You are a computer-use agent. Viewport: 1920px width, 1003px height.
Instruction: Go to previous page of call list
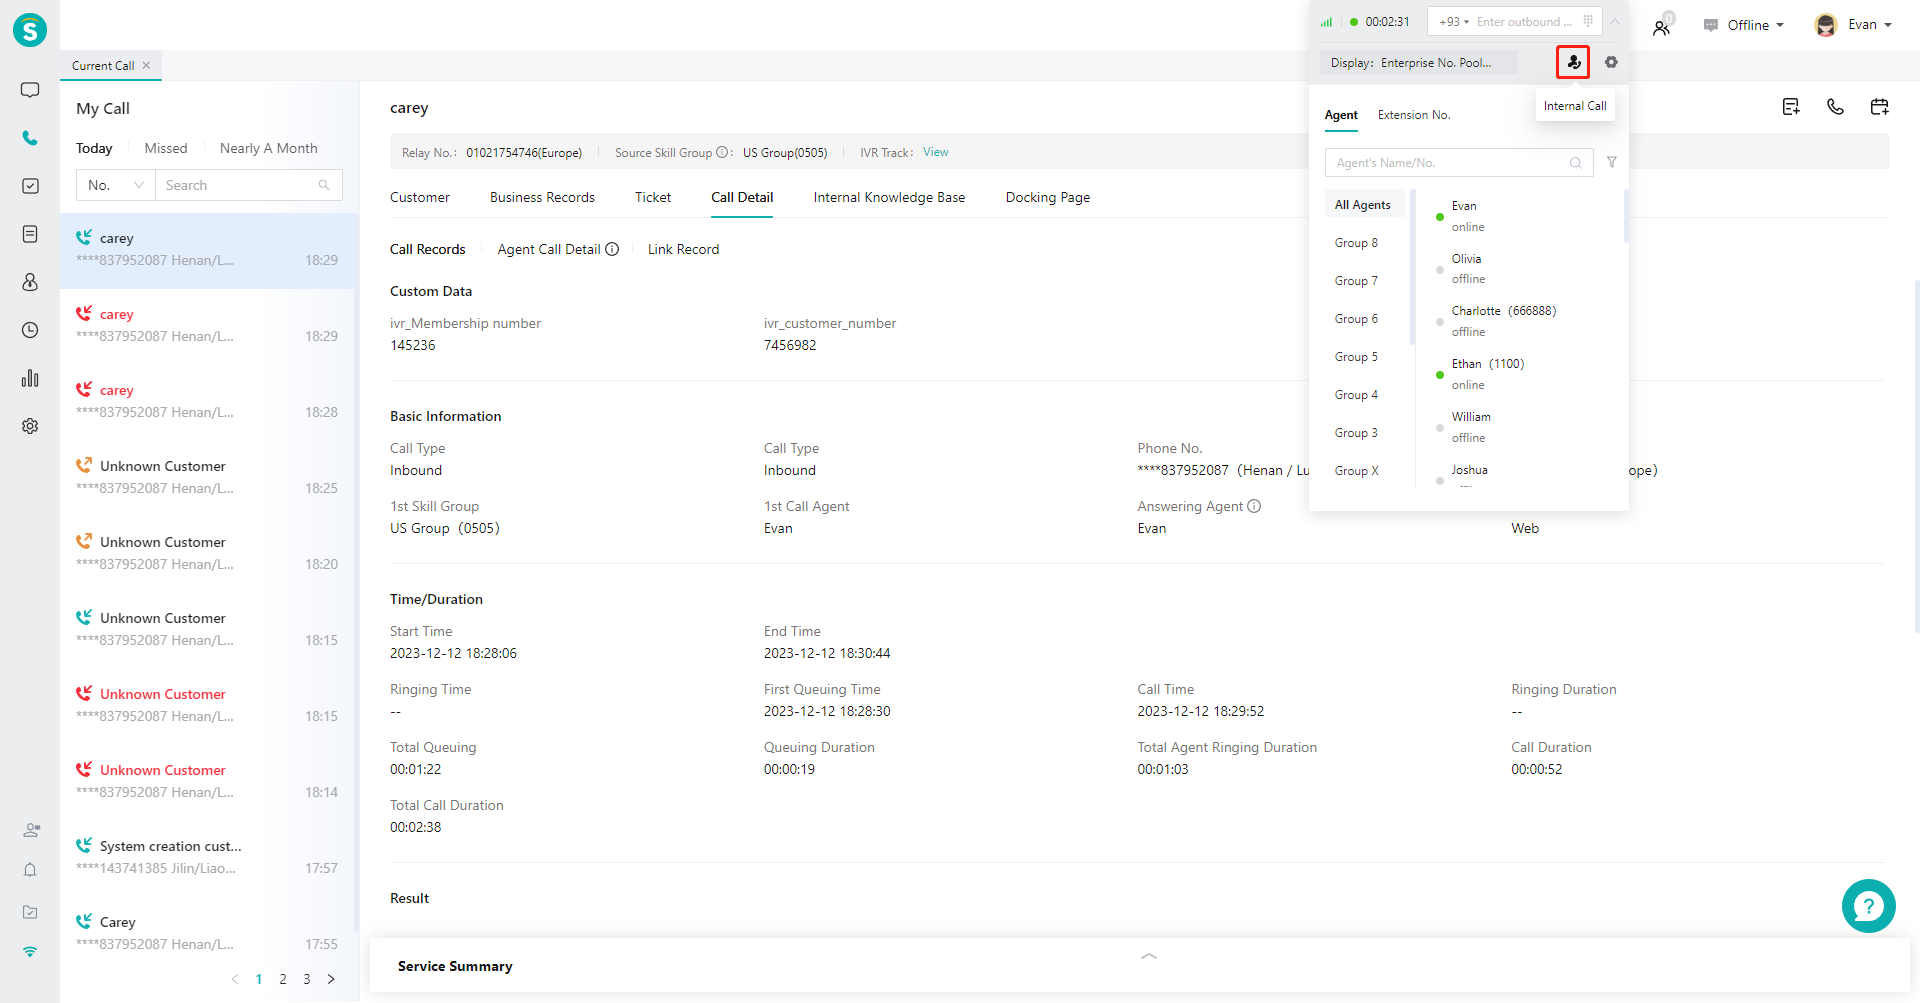235,979
